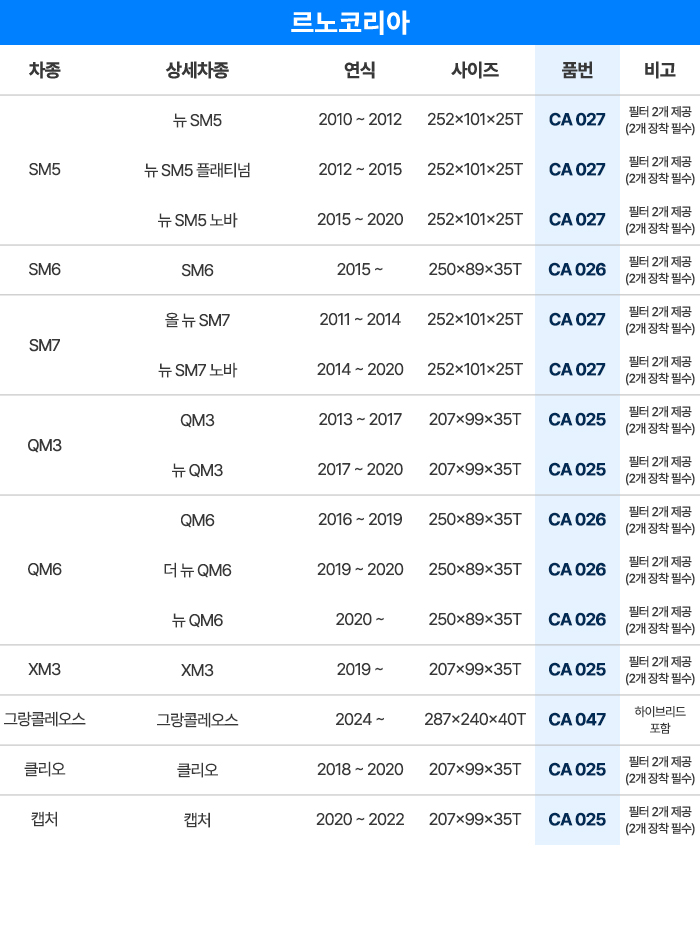Click the 르노코리아 header banner
Screen dimensions: 700x945
tap(350, 22)
